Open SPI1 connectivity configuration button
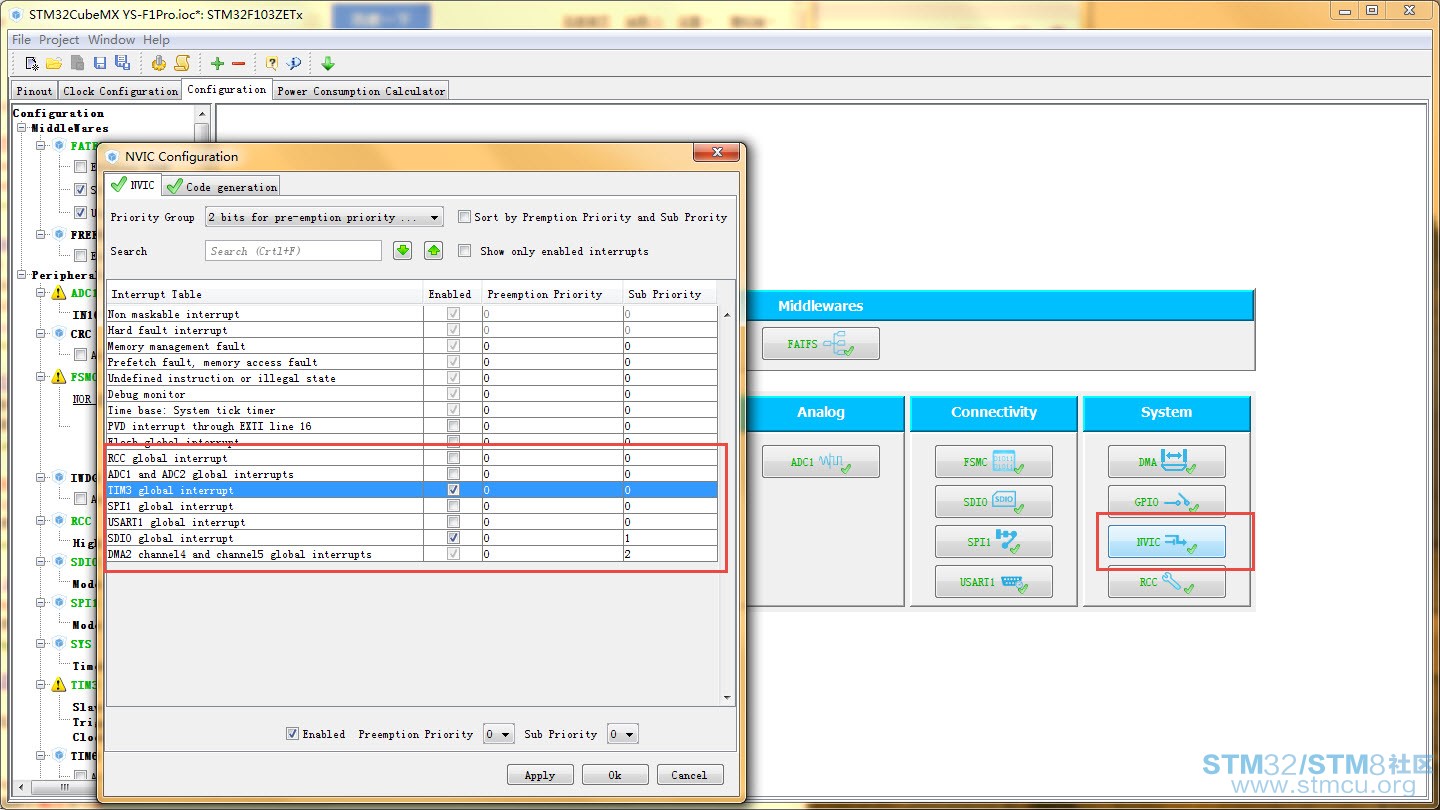 pos(994,542)
